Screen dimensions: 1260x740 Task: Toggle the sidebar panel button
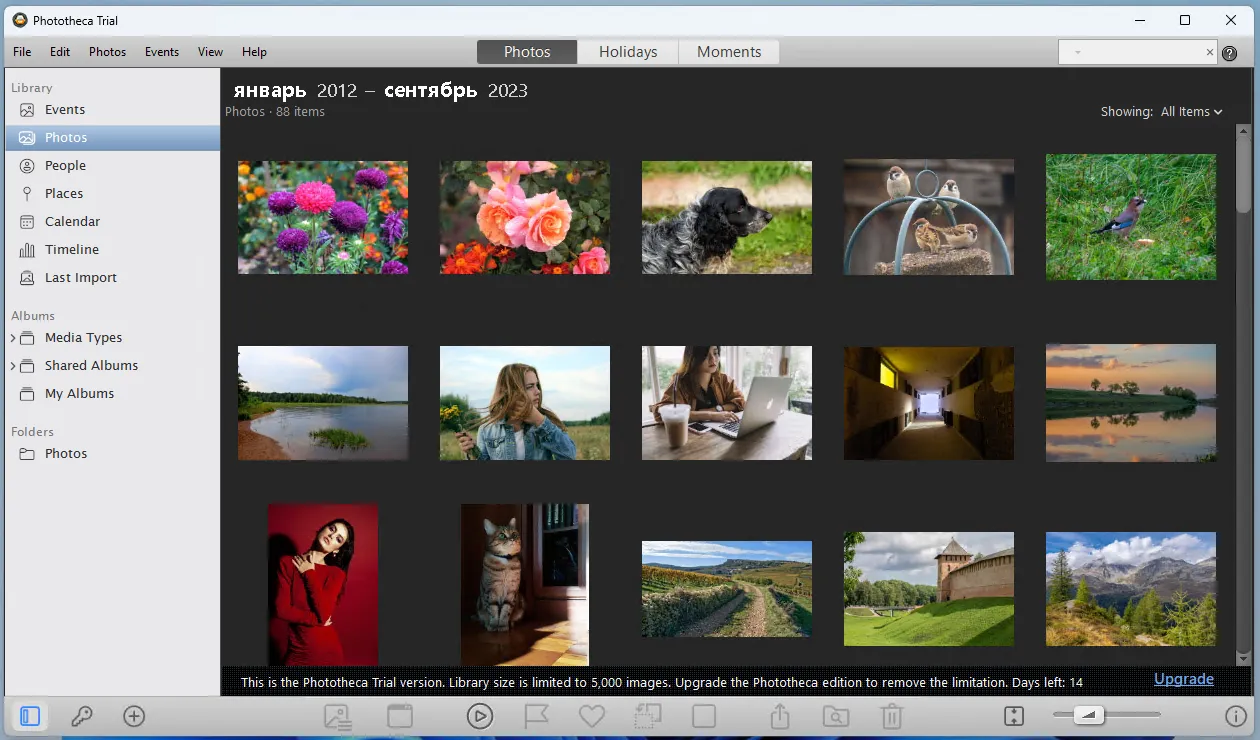pos(30,716)
